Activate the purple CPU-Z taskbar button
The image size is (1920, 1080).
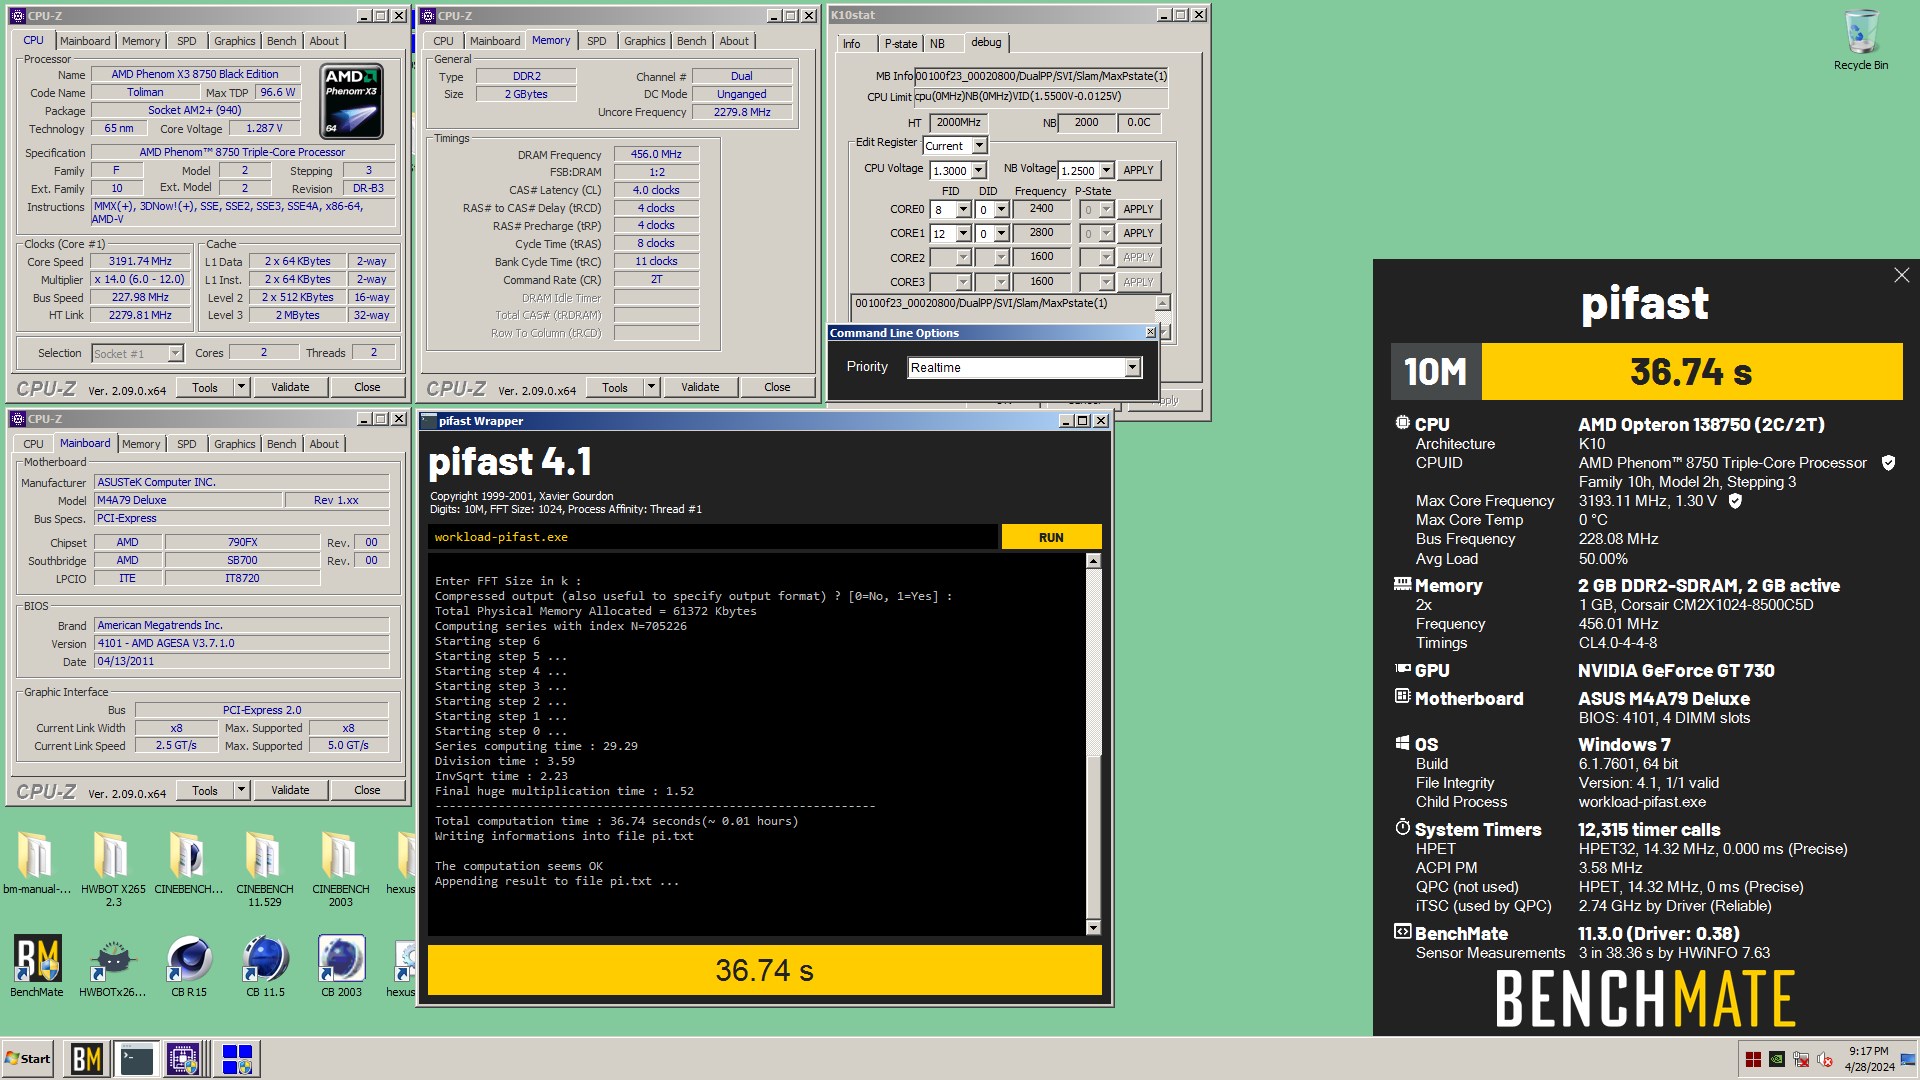pos(185,1059)
